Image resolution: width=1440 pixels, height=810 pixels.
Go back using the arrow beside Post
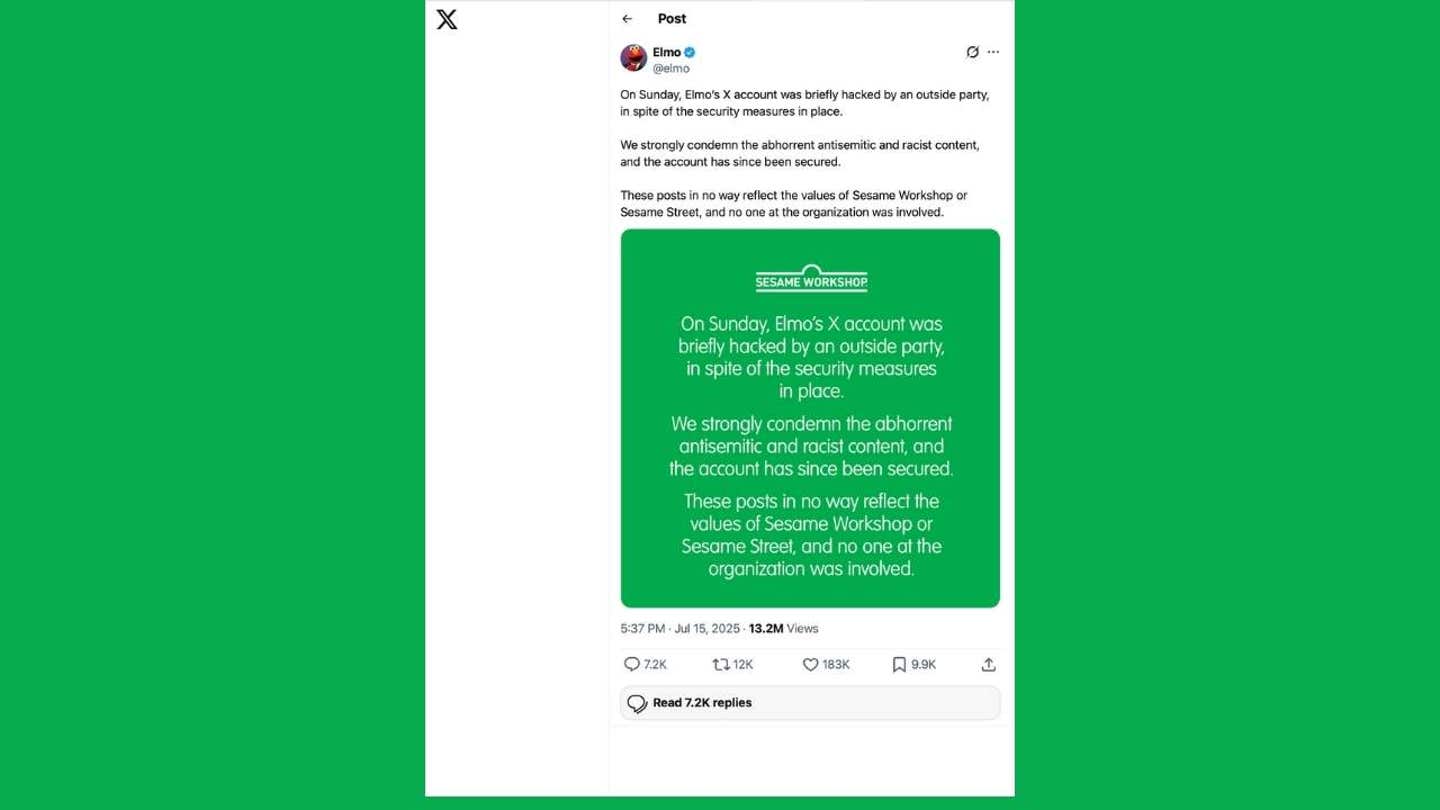[x=627, y=19]
